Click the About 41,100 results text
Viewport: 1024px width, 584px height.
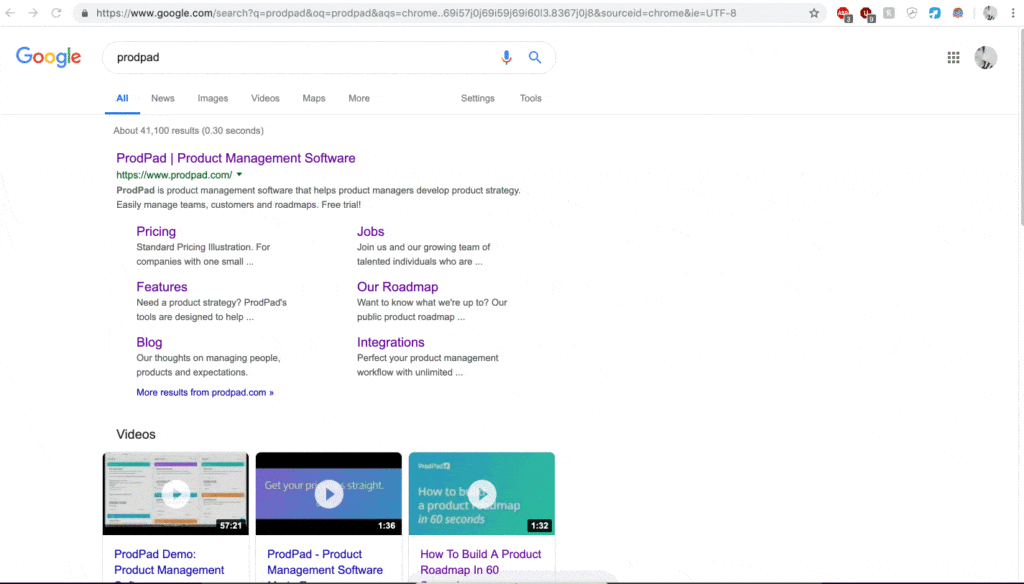[x=189, y=131]
